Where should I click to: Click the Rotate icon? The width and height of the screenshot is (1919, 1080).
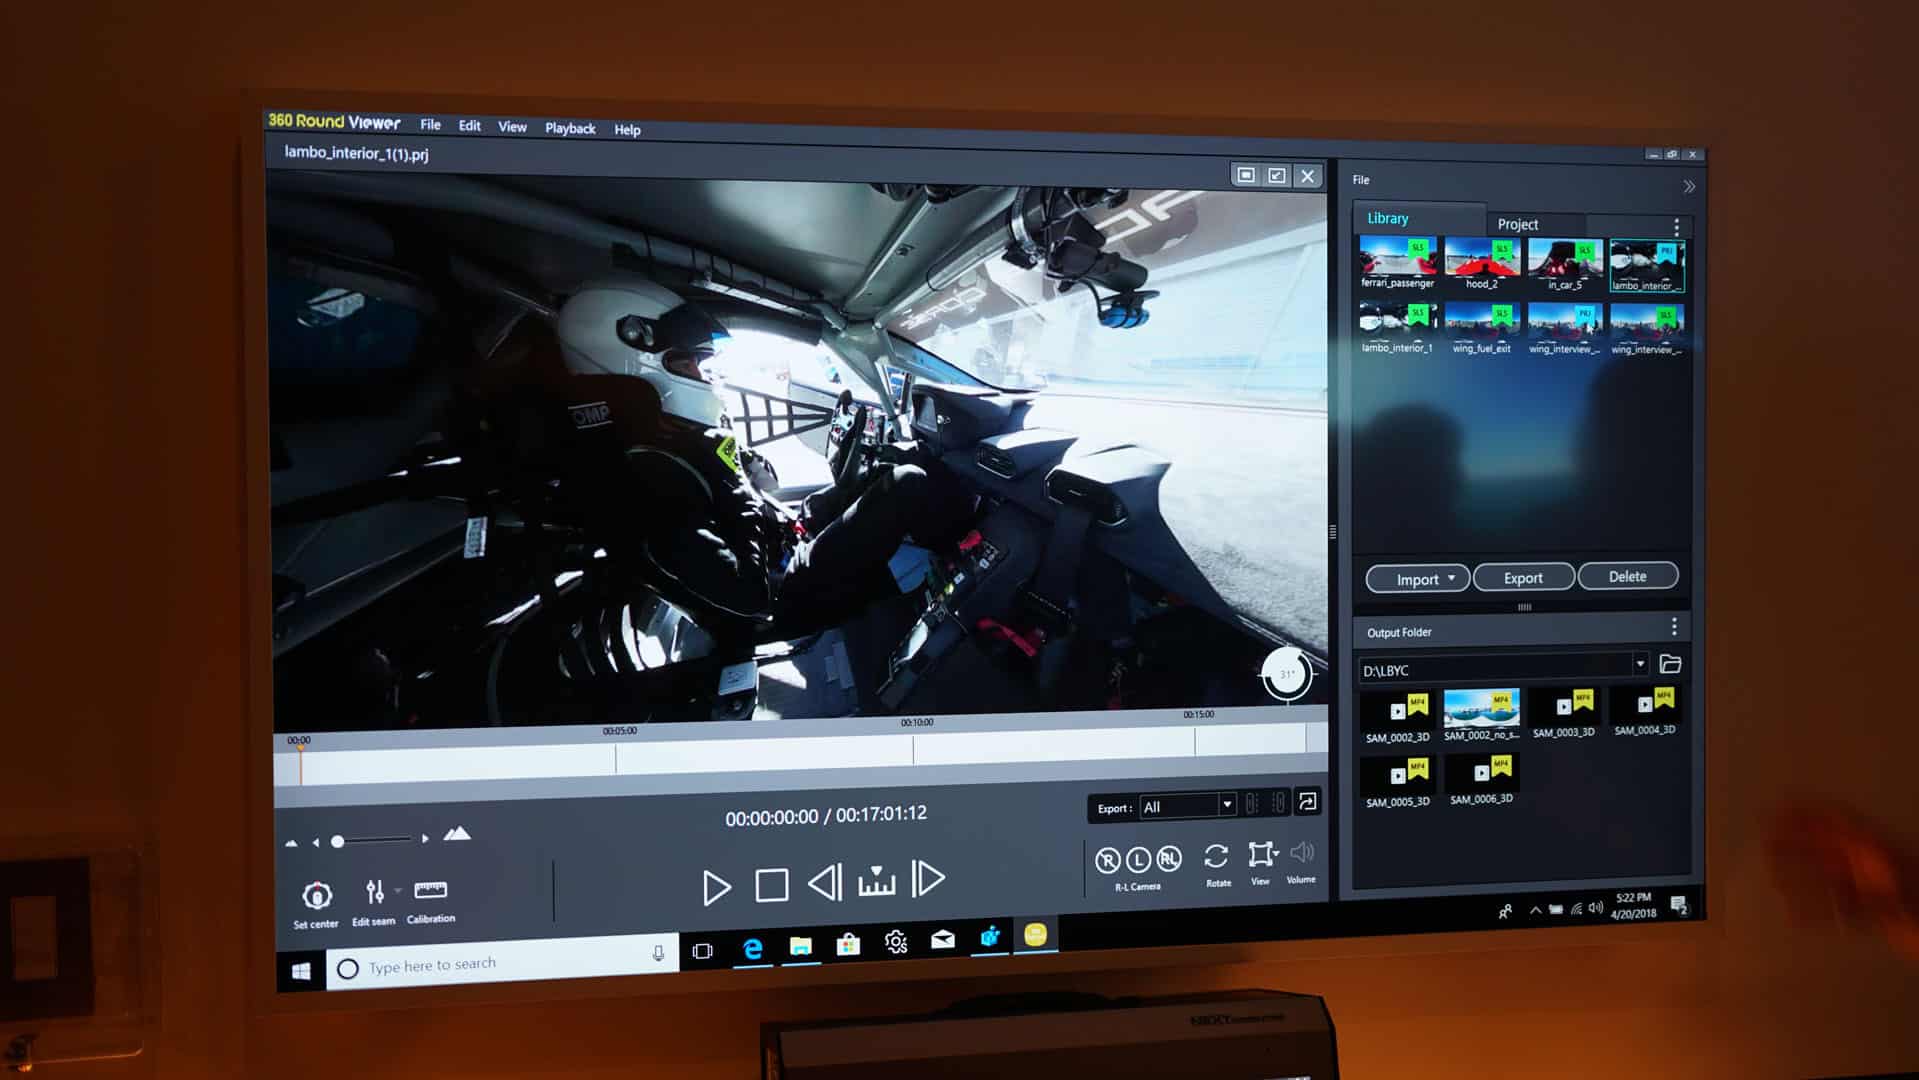(x=1216, y=857)
